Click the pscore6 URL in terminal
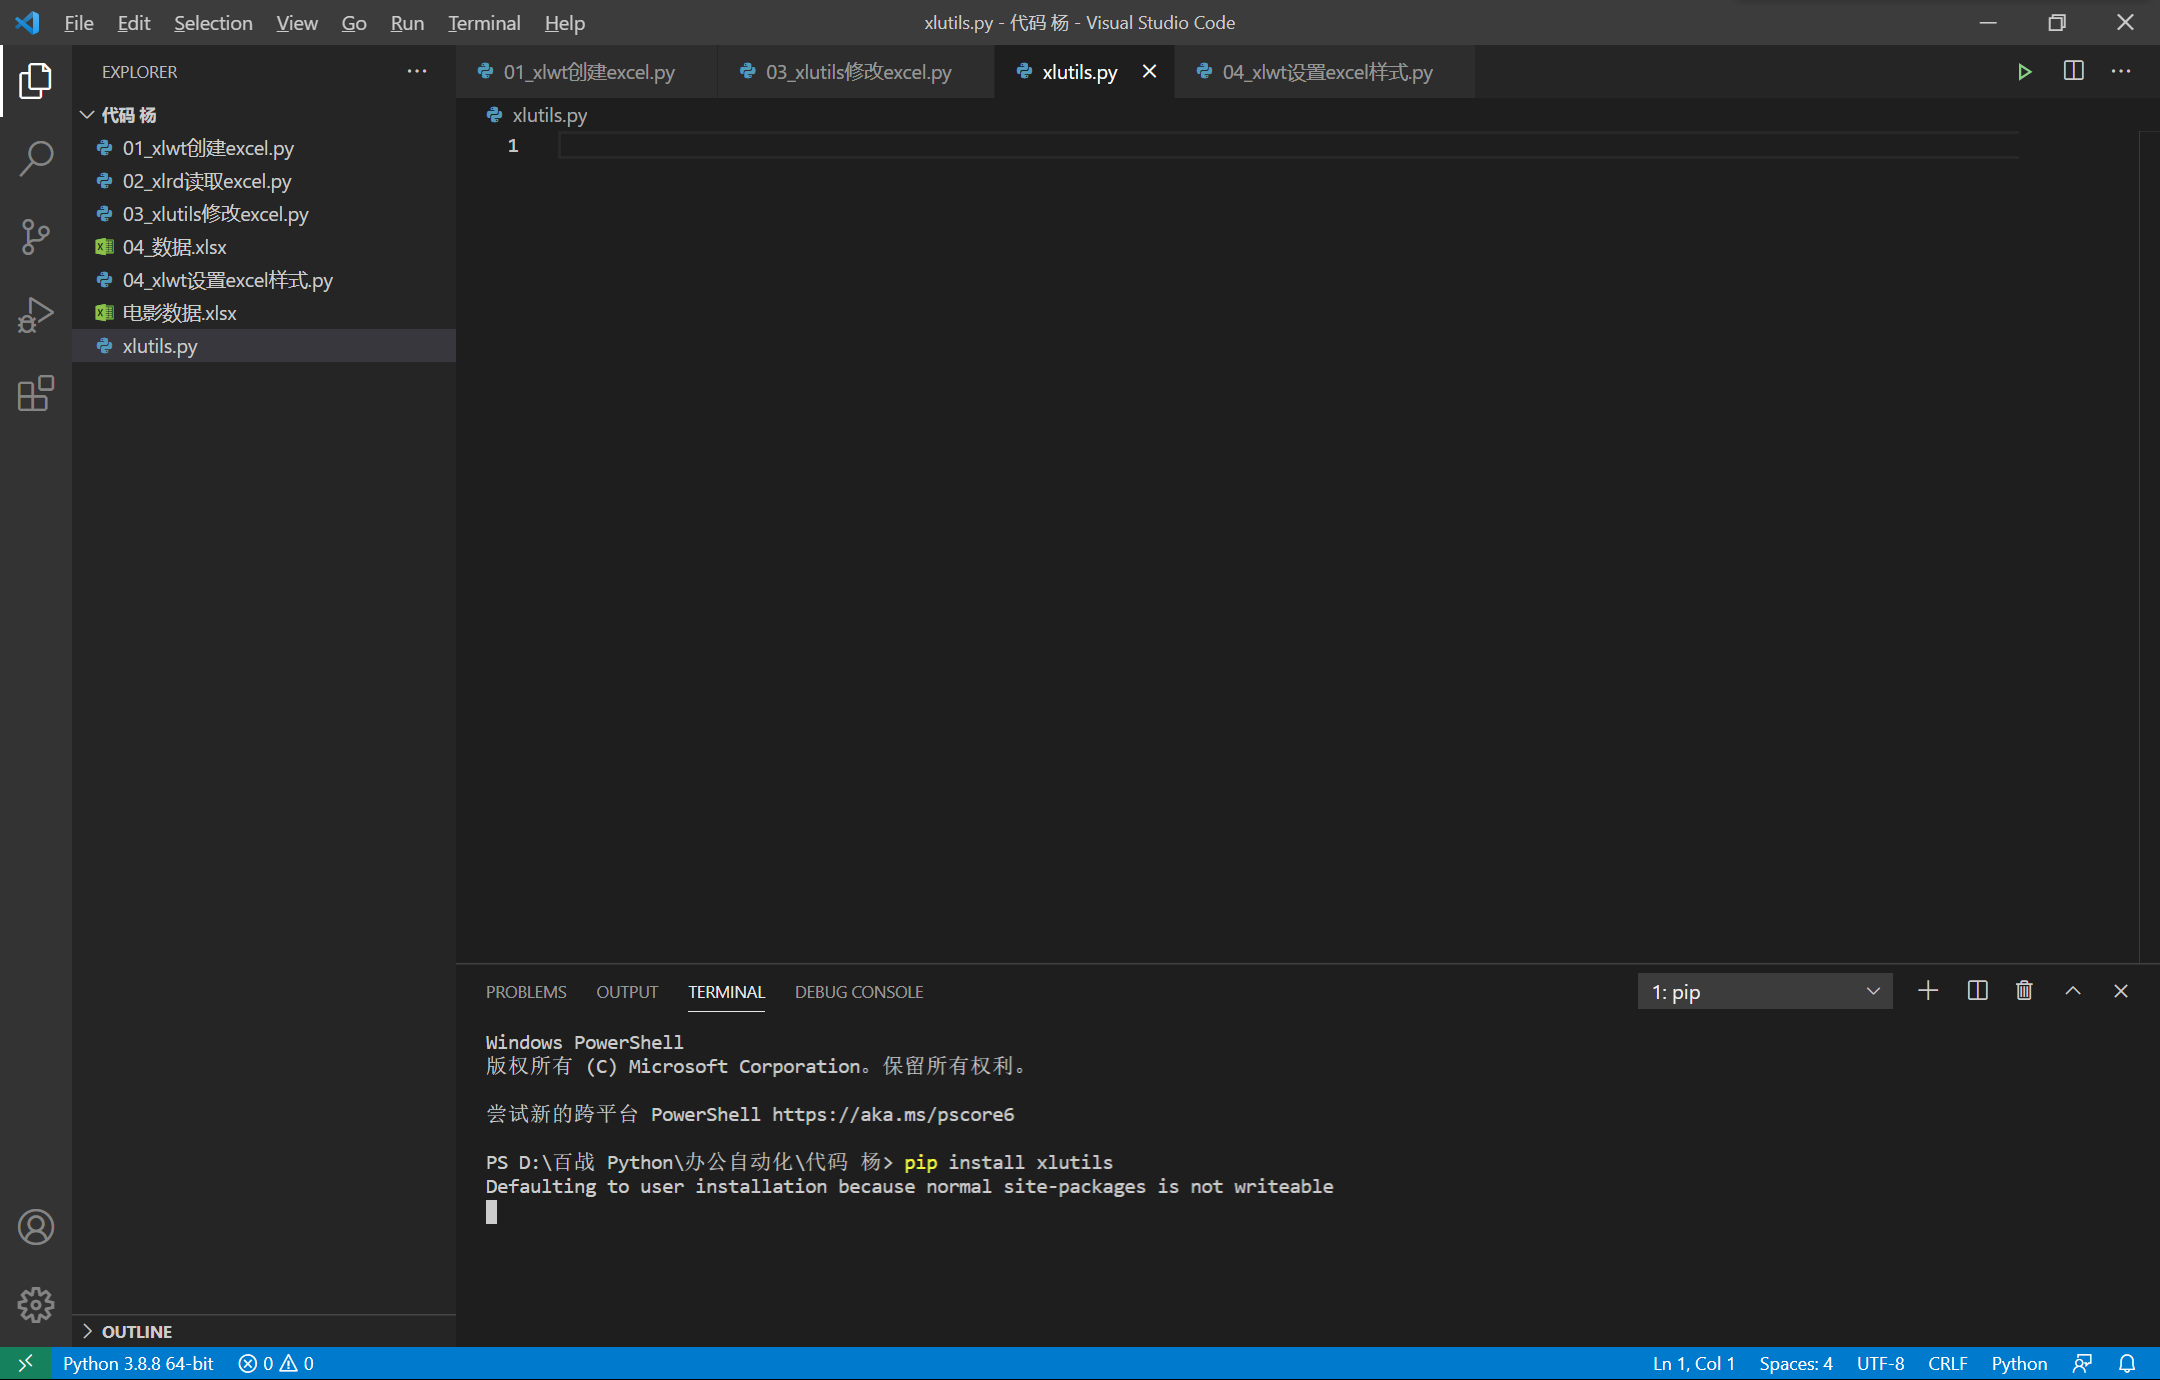 [893, 1114]
